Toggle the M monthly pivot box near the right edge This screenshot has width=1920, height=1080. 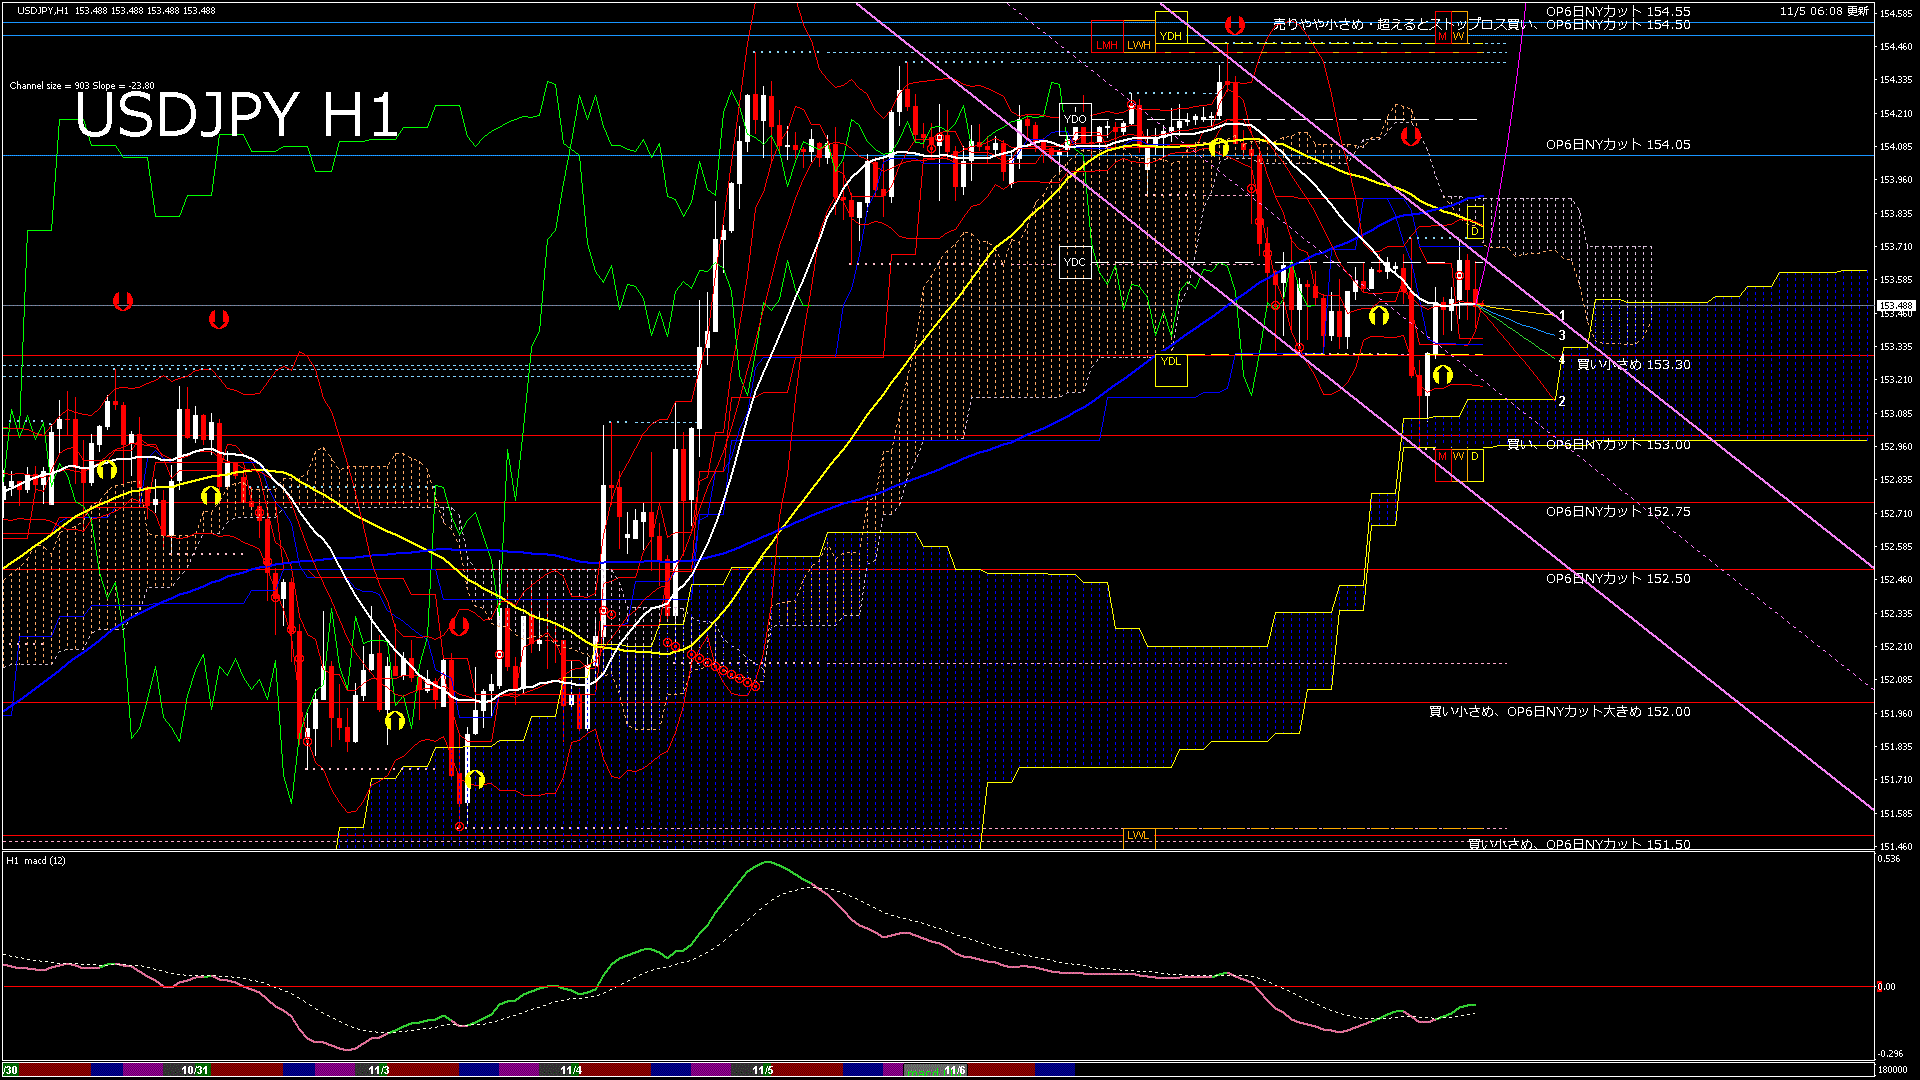(1444, 455)
